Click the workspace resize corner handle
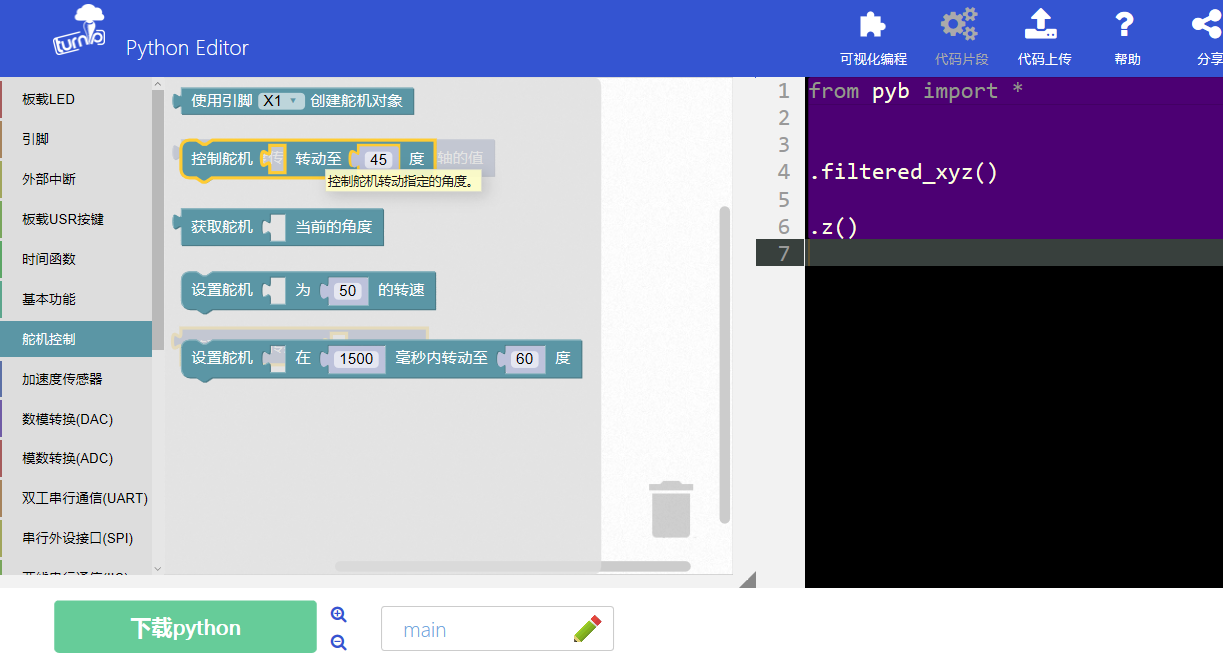Screen dimensions: 1223x658 point(748,580)
